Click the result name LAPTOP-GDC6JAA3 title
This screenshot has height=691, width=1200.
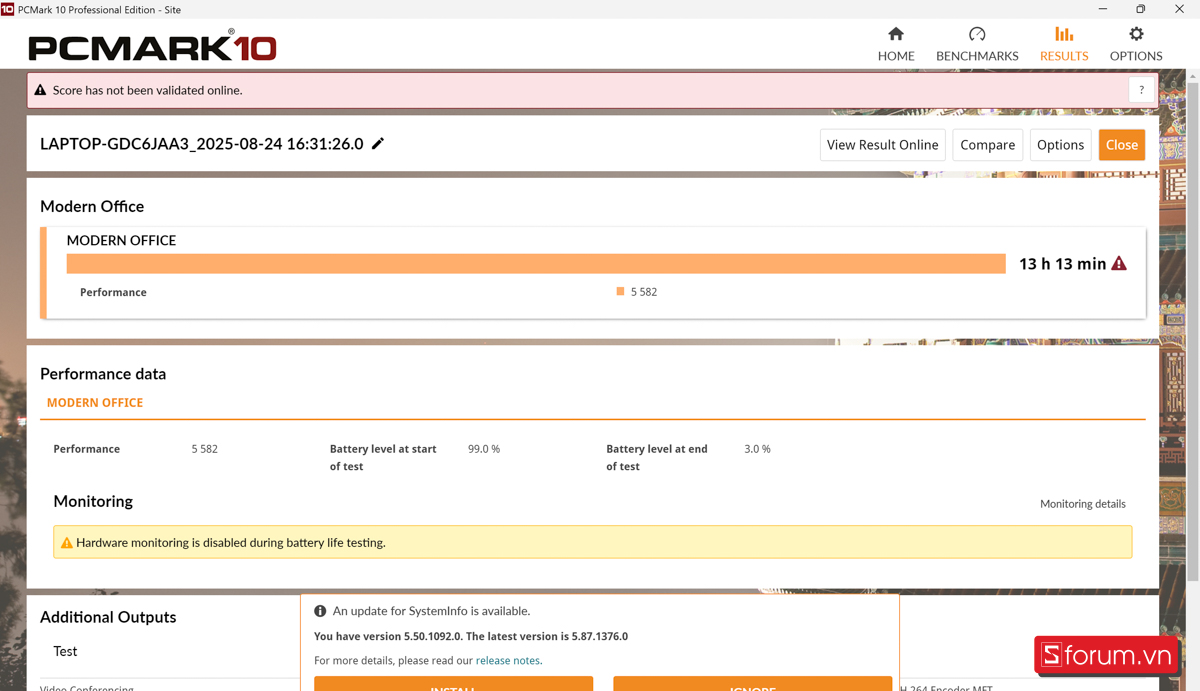(202, 144)
